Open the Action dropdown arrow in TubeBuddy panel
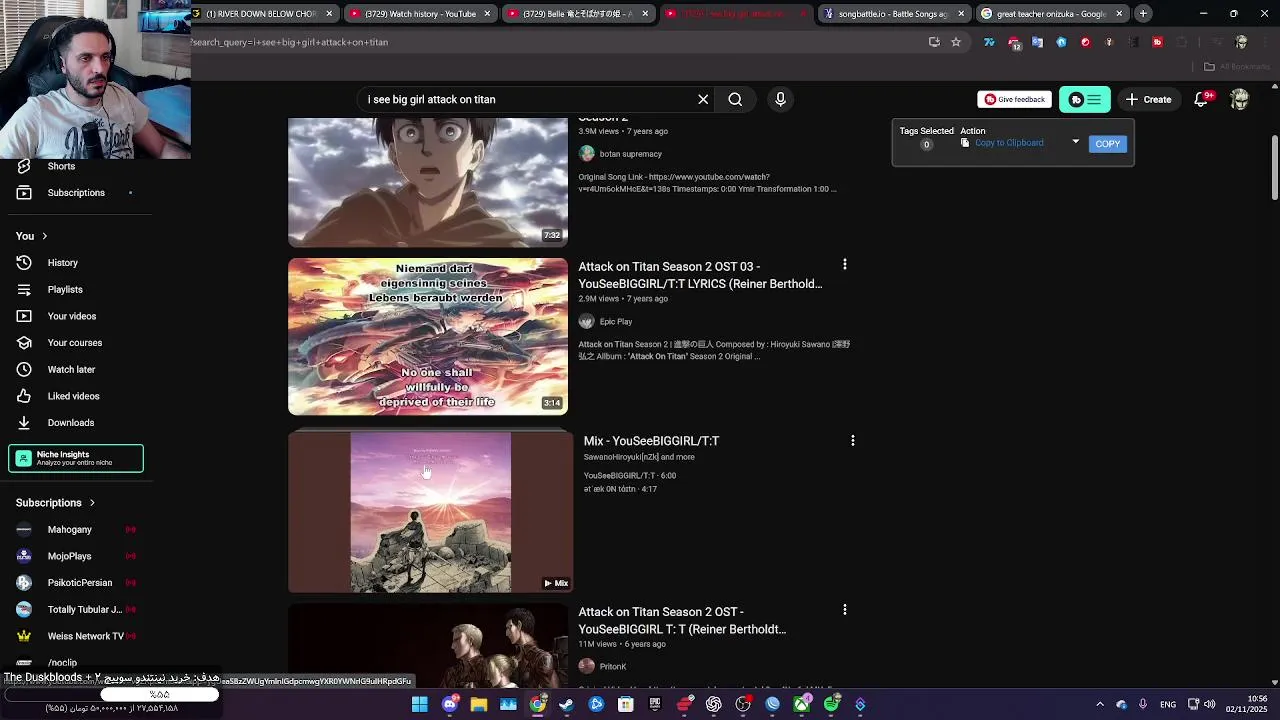 (x=1076, y=142)
